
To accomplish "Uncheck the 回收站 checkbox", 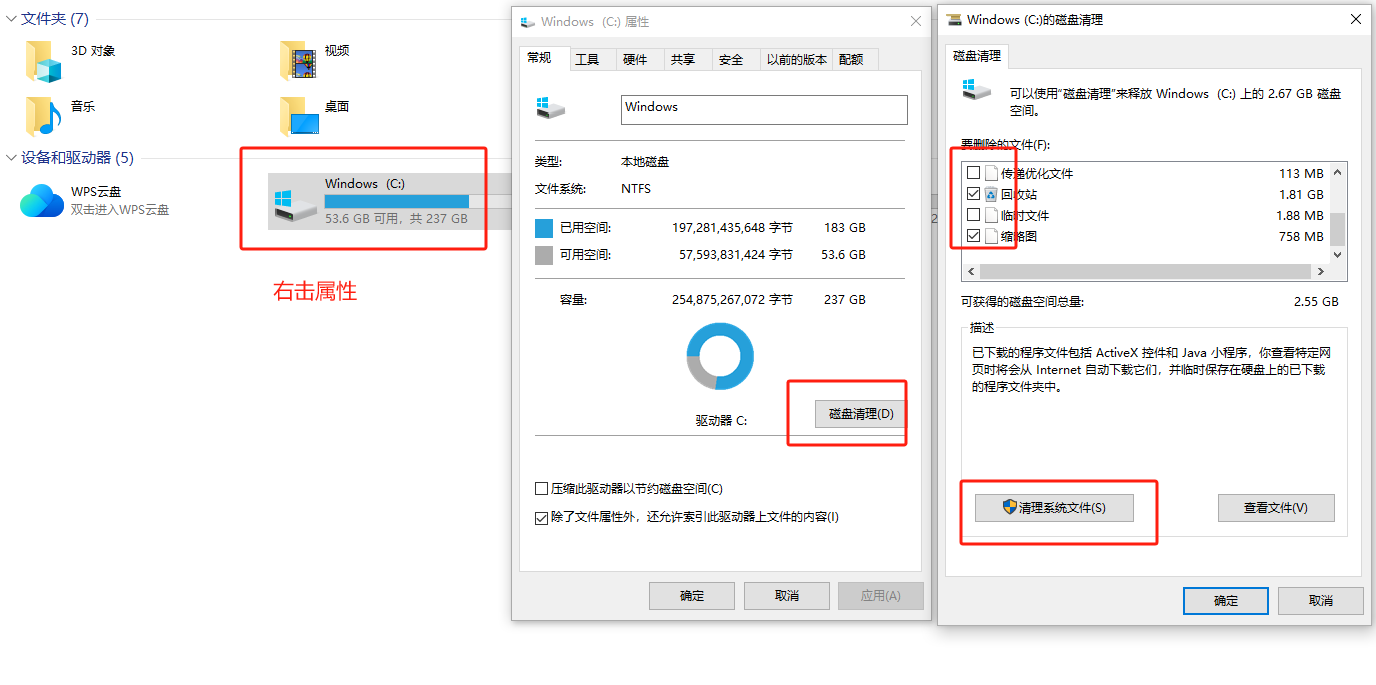I will (973, 194).
